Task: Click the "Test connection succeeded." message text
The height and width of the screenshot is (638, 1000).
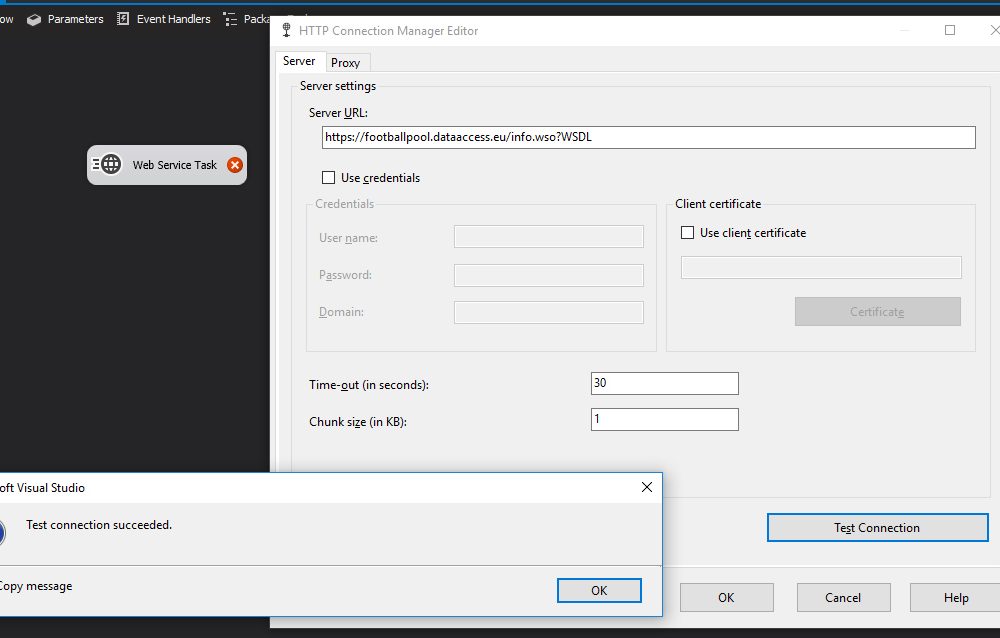Action: coord(99,525)
